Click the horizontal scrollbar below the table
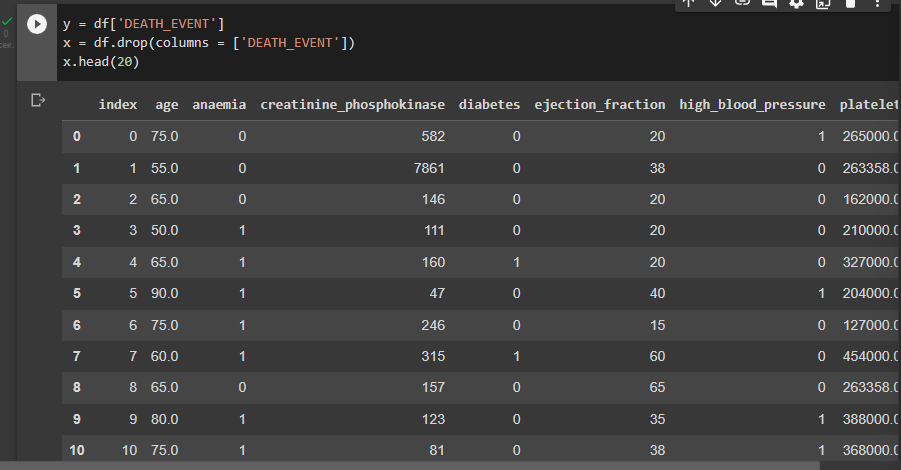This screenshot has width=901, height=470. pos(410,465)
